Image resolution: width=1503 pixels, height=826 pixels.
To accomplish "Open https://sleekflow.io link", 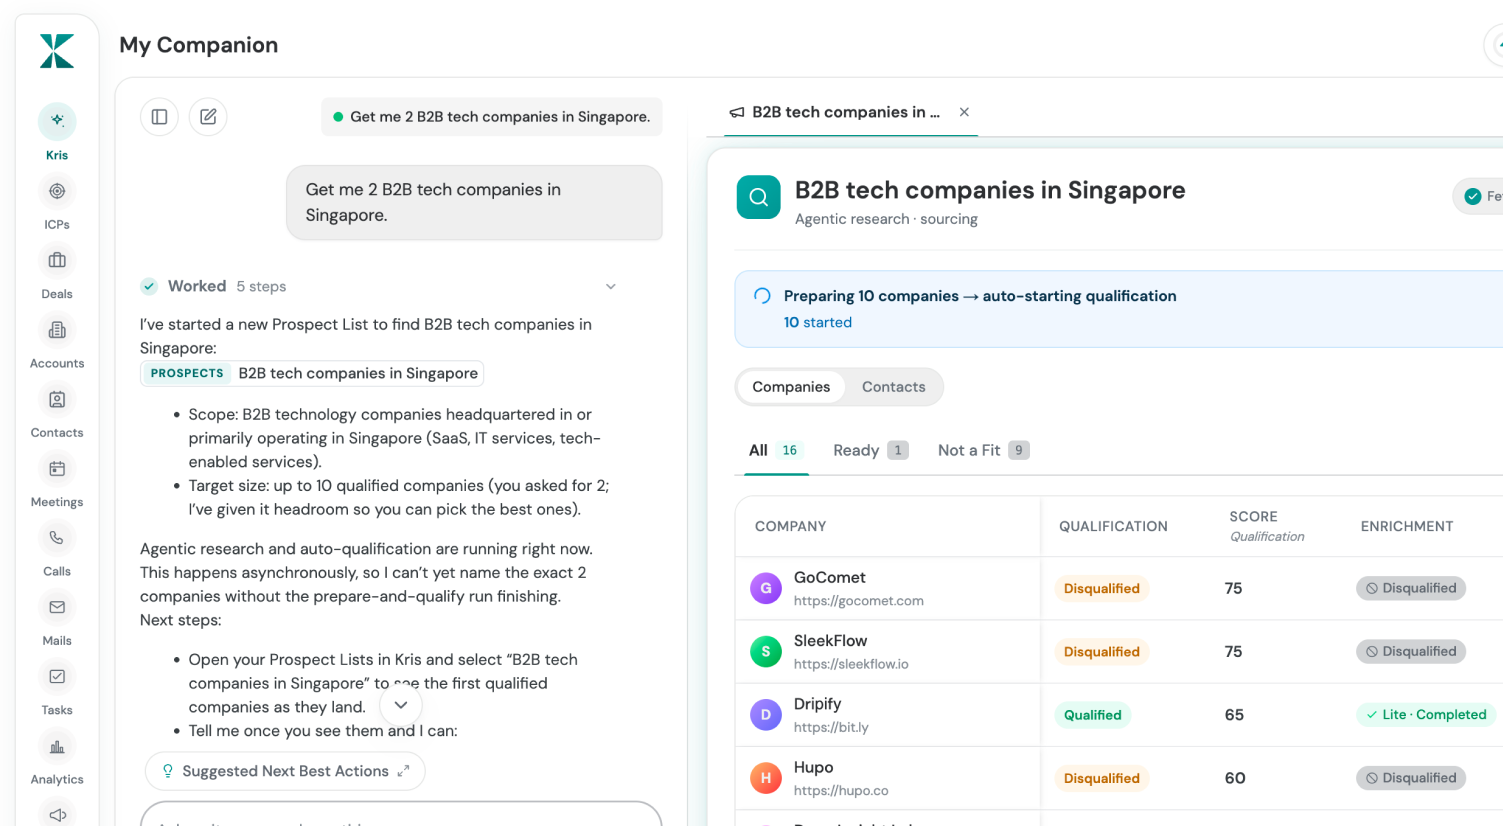I will [851, 664].
